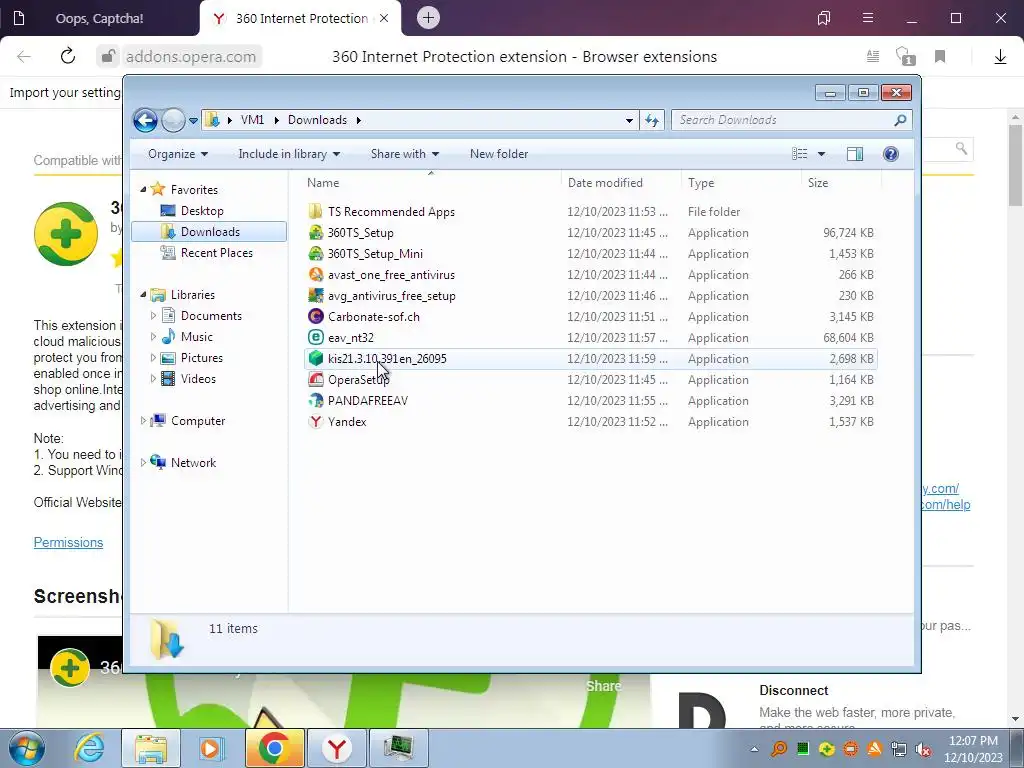Viewport: 1024px width, 768px height.
Task: Open the browser downloads arrow icon
Action: (x=1000, y=57)
